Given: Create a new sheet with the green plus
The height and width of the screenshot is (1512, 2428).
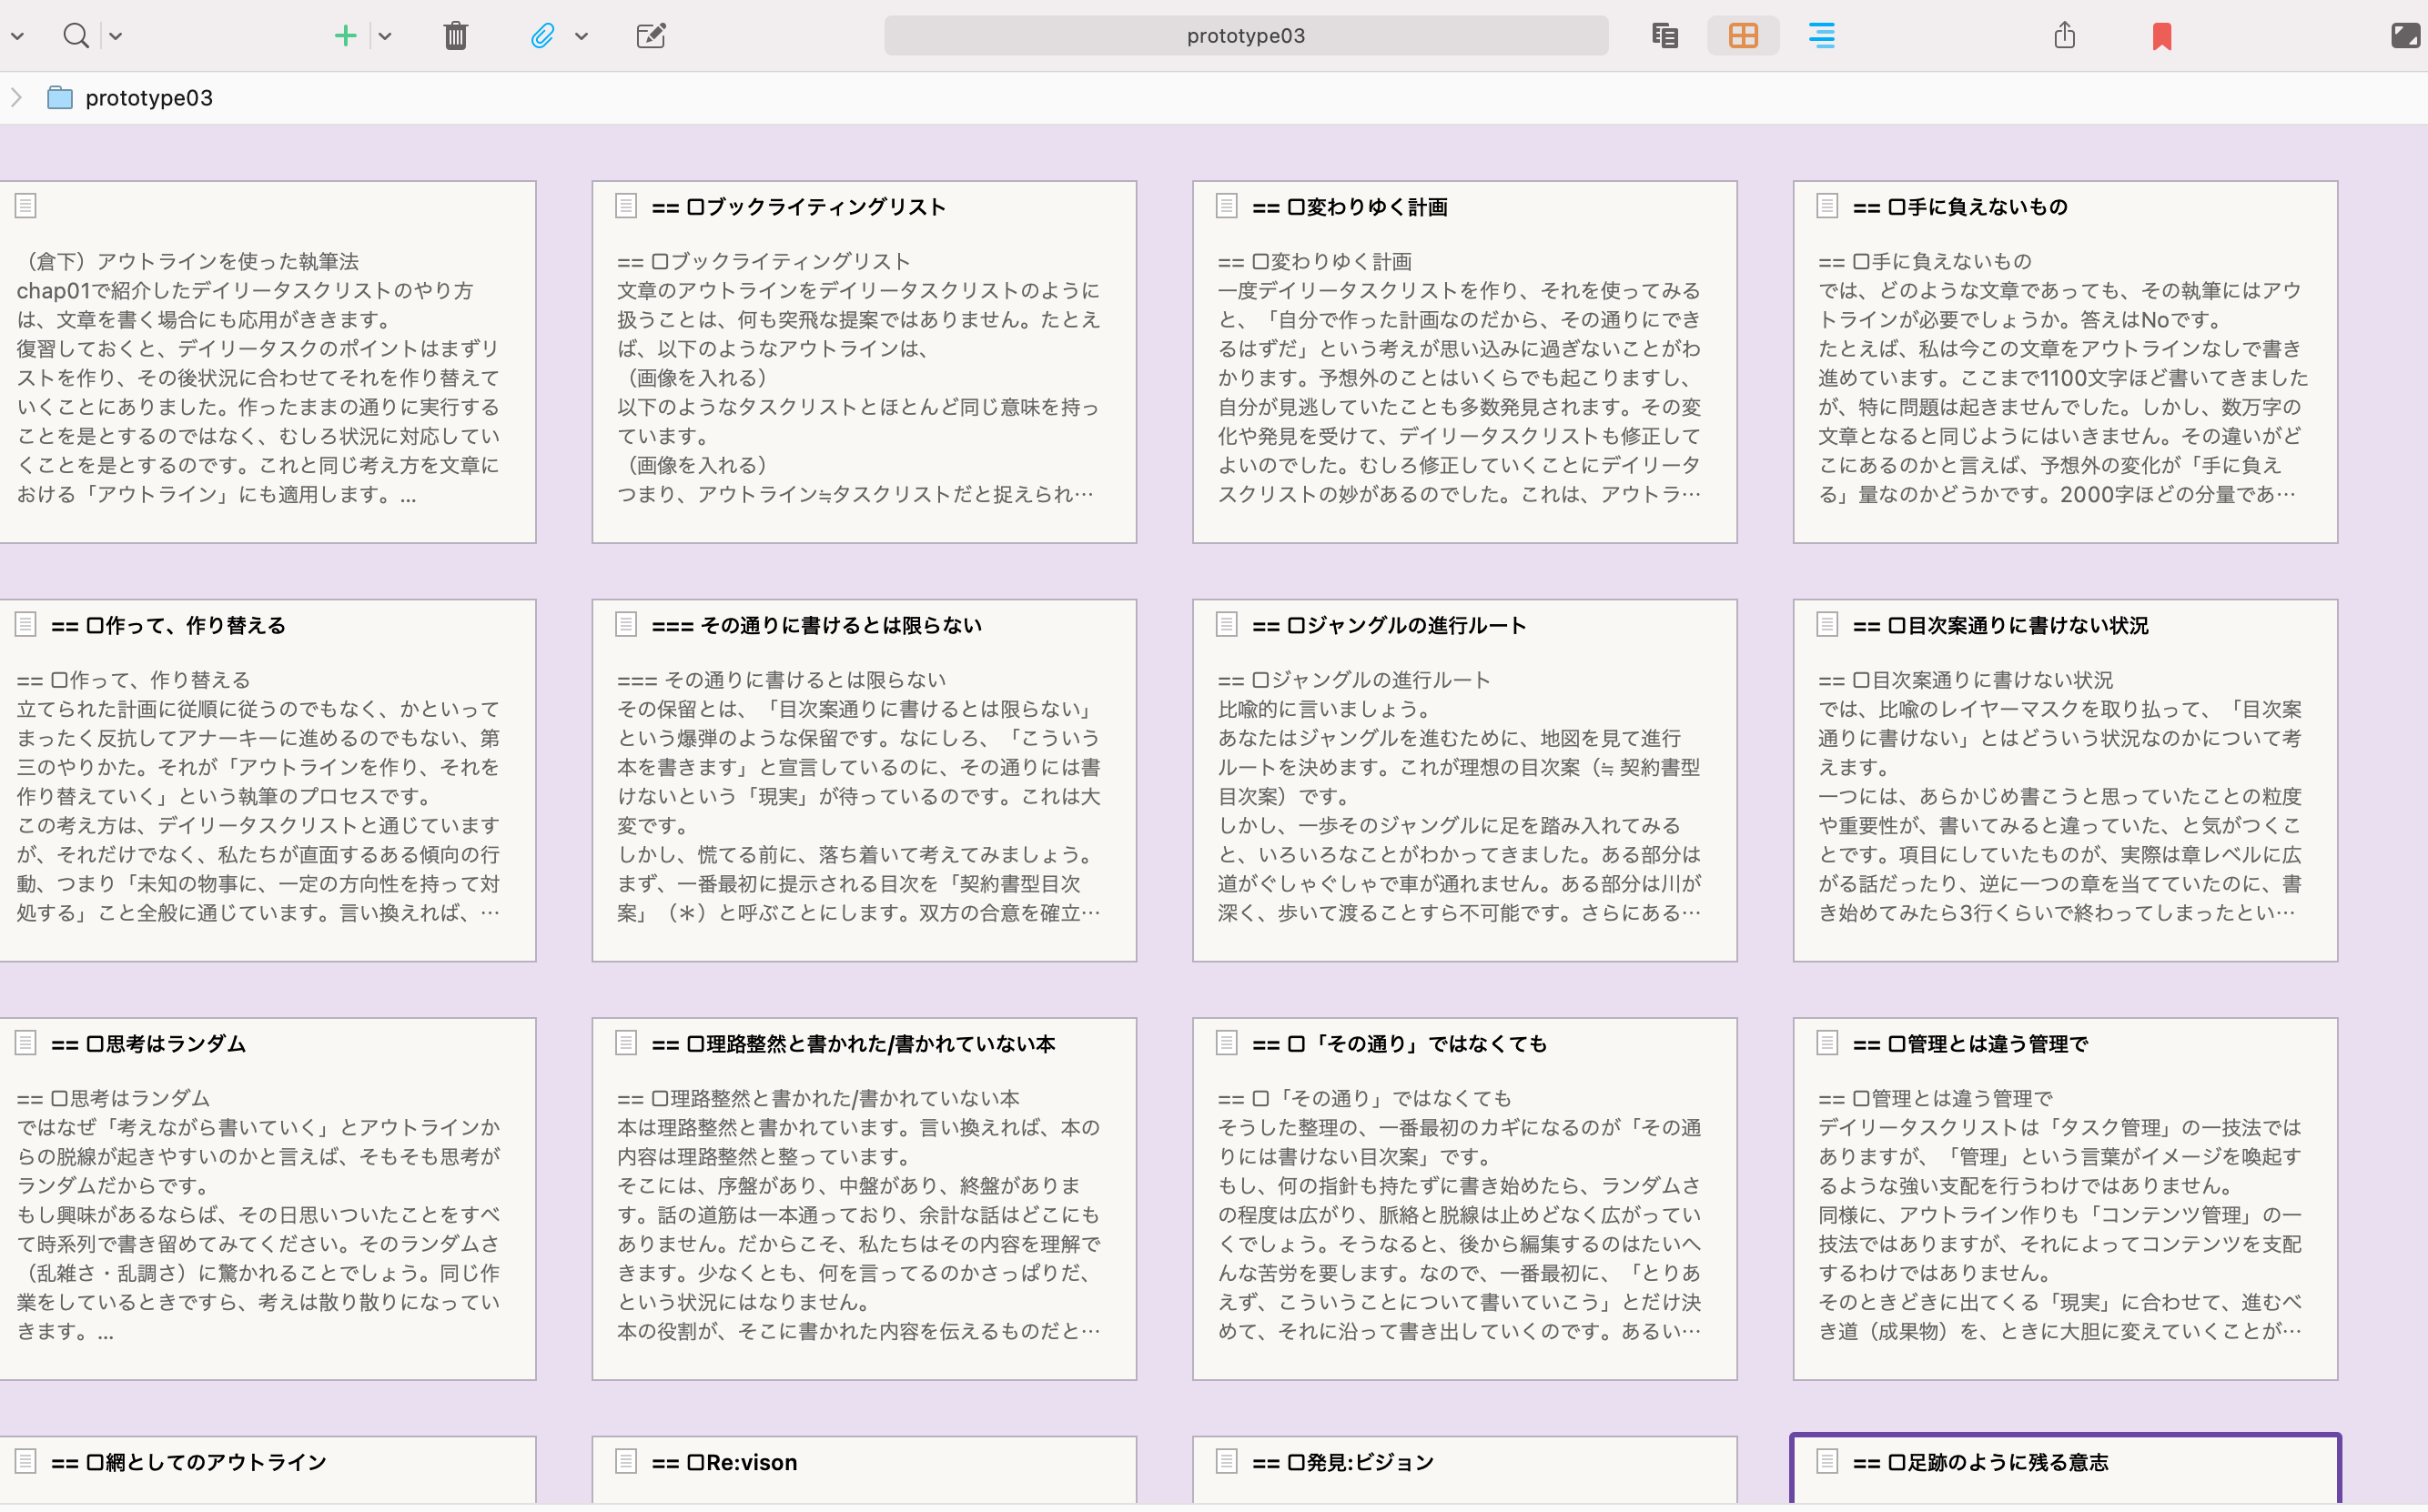Looking at the screenshot, I should coord(345,35).
